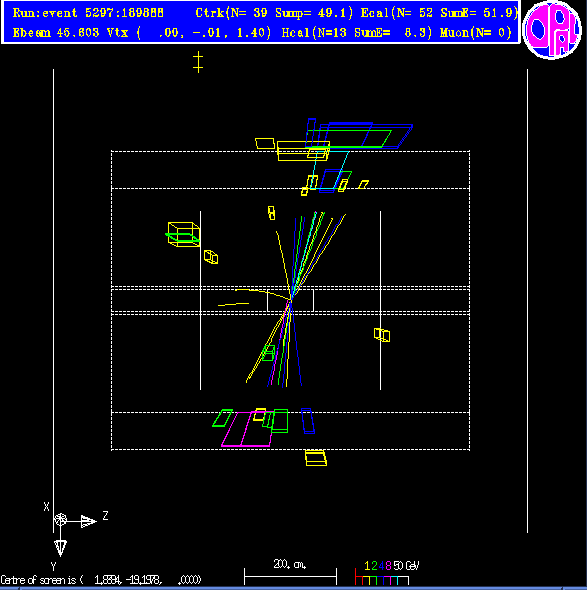Click the yellow 1 GeV color legend label
This screenshot has width=587, height=590.
point(367,566)
